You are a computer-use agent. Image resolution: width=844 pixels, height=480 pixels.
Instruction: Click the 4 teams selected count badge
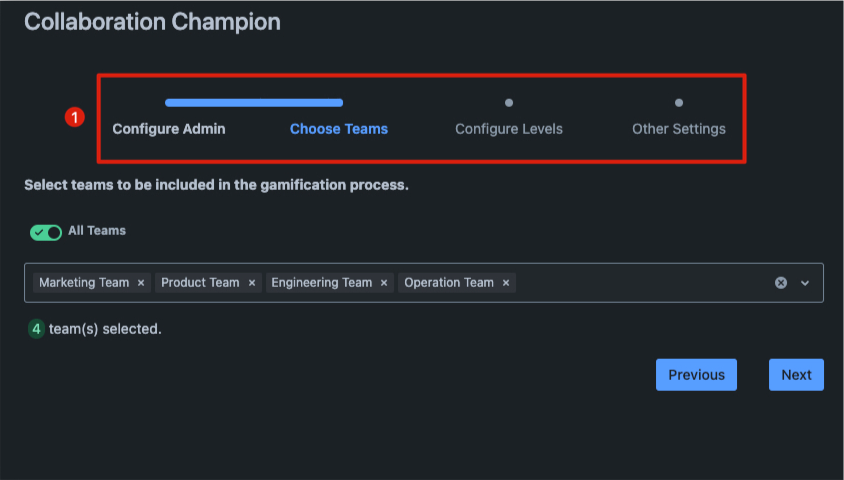pos(37,328)
